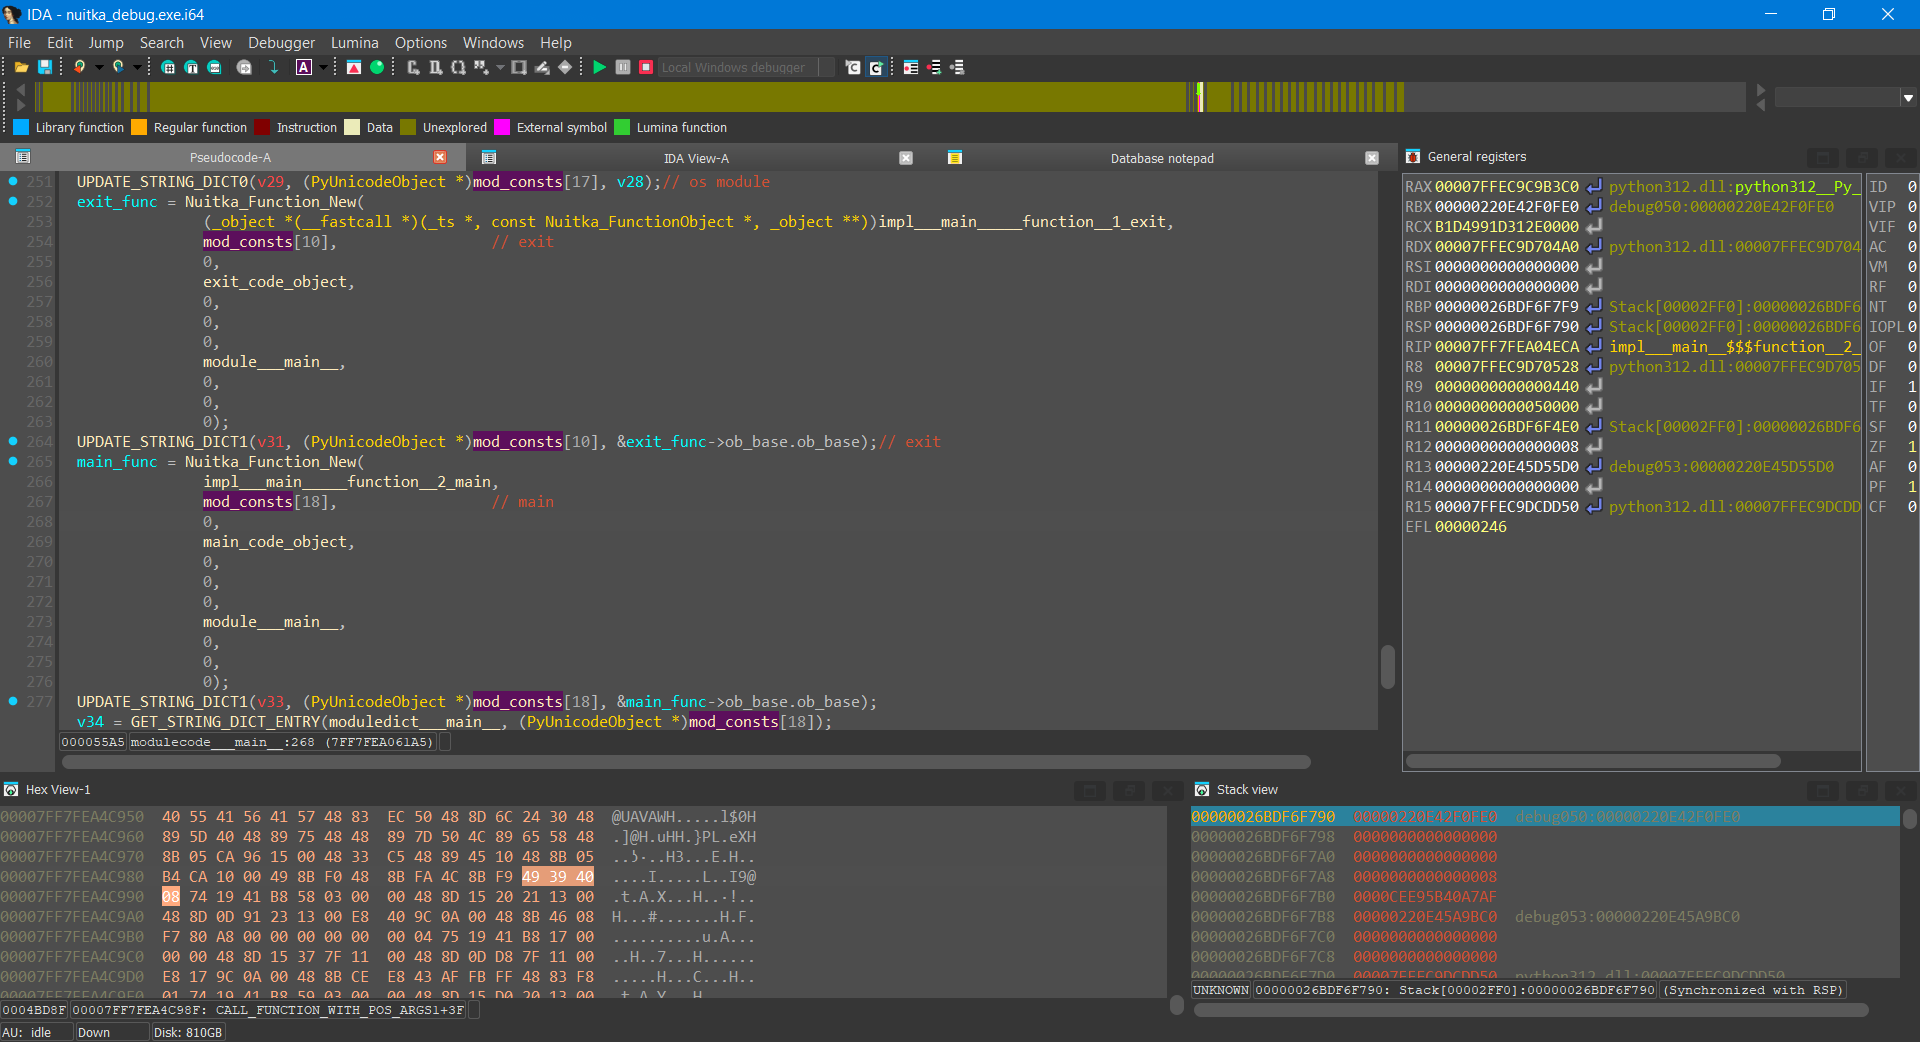Toggle the ZF flag value

[1911, 447]
